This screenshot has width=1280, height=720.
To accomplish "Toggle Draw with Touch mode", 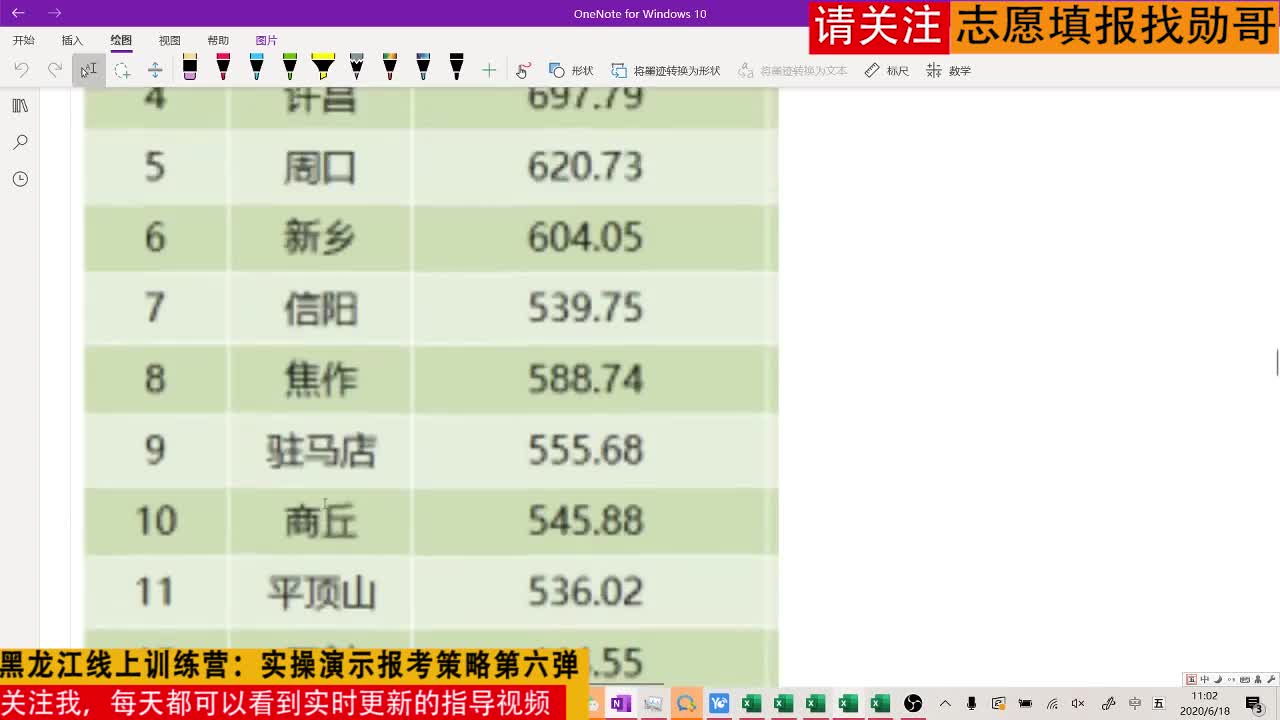I will tap(523, 70).
